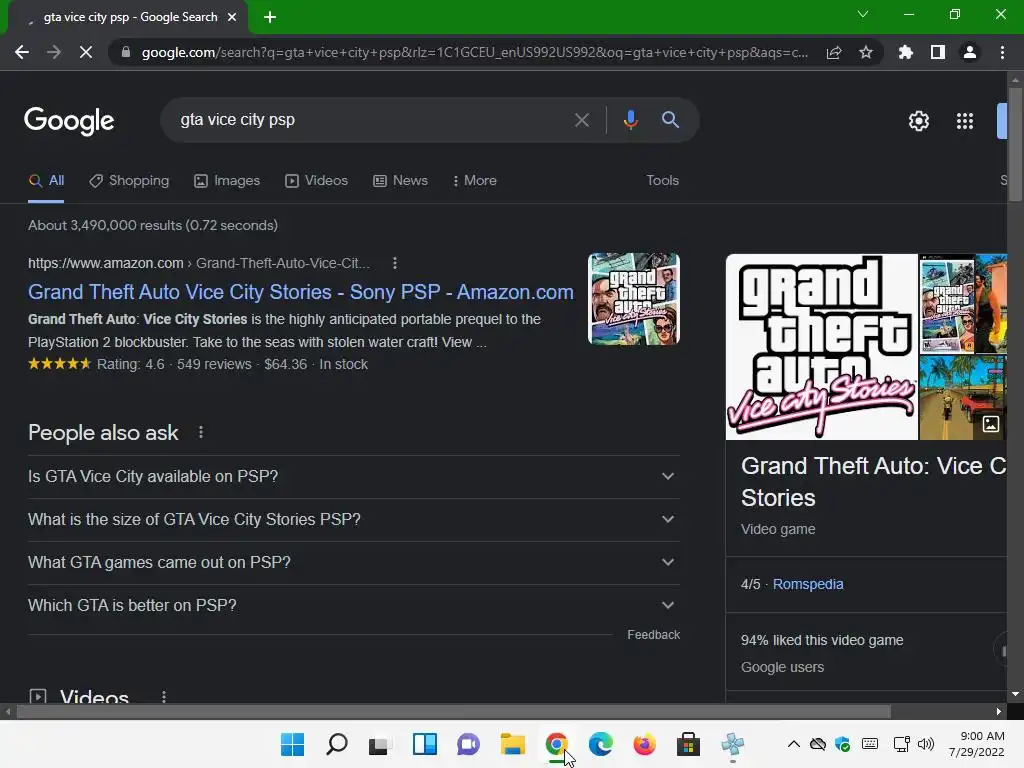This screenshot has height=768, width=1024.
Task: Open options for the Amazon result
Action: (394, 263)
